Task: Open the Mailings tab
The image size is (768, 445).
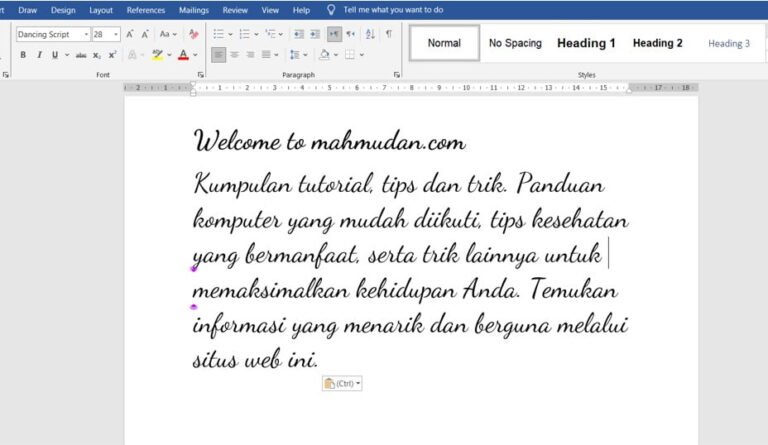Action: point(193,10)
